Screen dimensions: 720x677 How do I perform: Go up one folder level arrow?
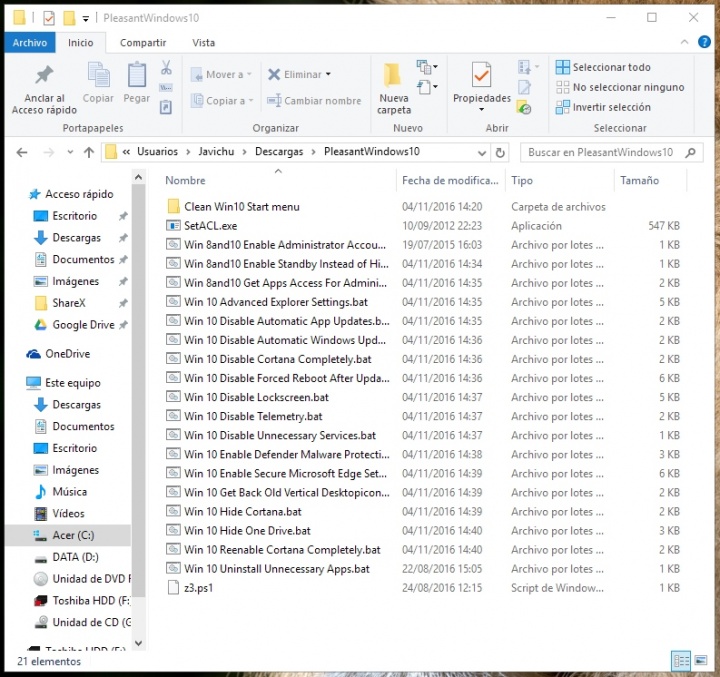(89, 152)
